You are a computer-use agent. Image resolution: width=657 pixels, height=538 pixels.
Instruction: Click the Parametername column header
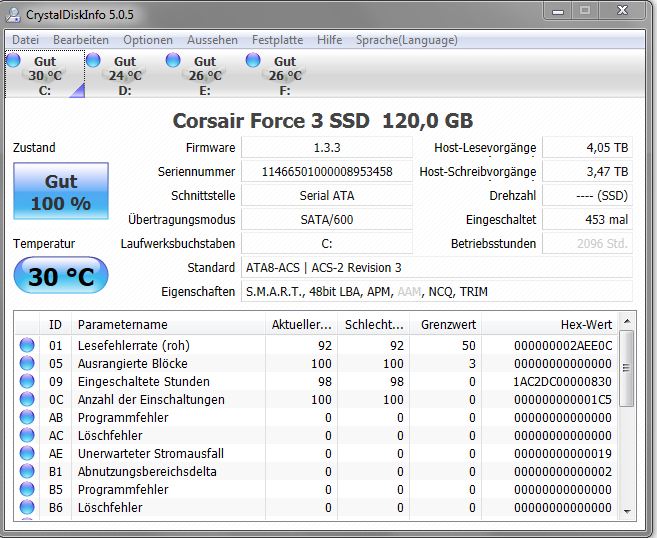coord(168,324)
